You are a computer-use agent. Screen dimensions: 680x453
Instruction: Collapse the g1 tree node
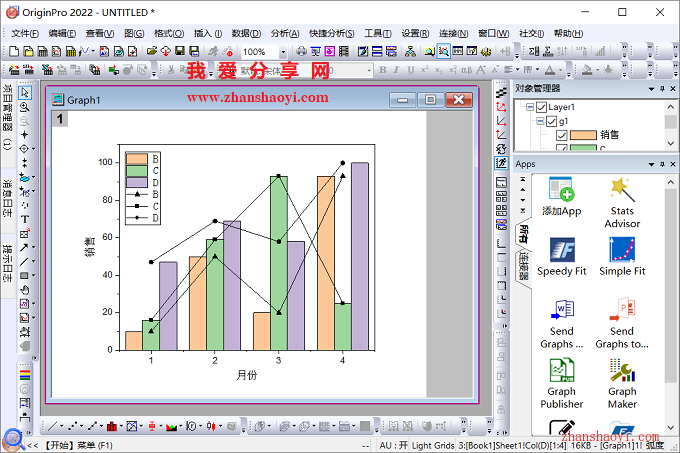click(540, 121)
